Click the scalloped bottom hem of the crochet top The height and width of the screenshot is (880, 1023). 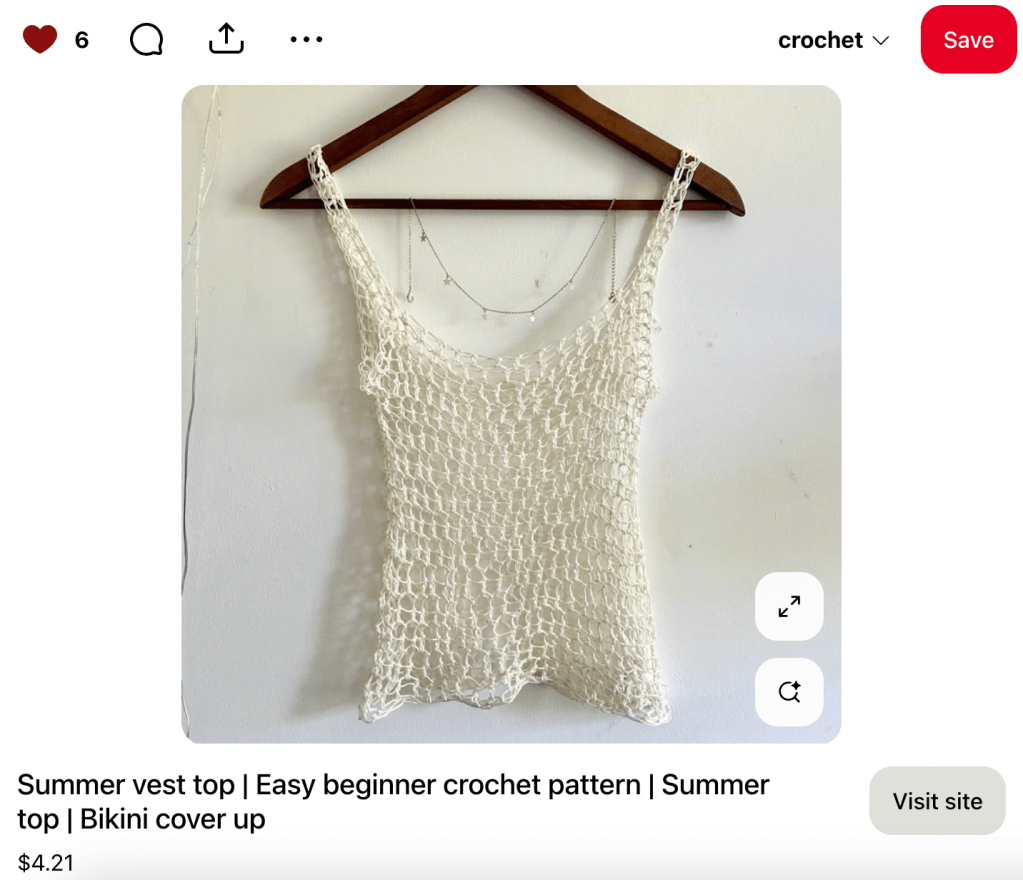coord(515,701)
